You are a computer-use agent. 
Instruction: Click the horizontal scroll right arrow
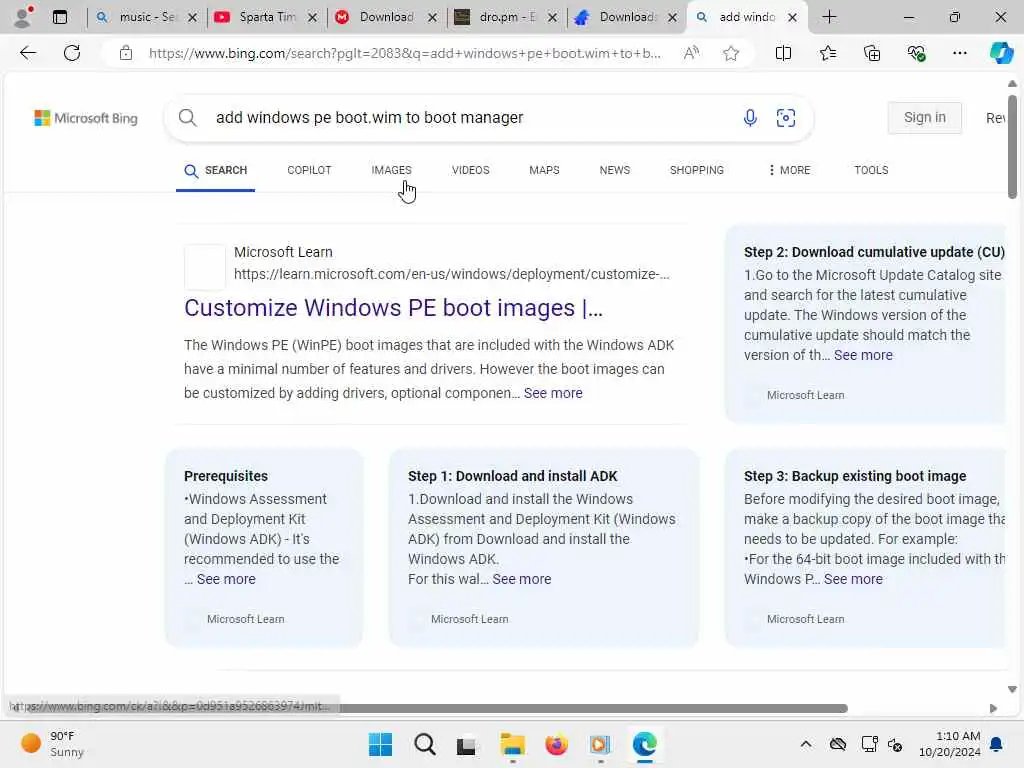[x=993, y=709]
